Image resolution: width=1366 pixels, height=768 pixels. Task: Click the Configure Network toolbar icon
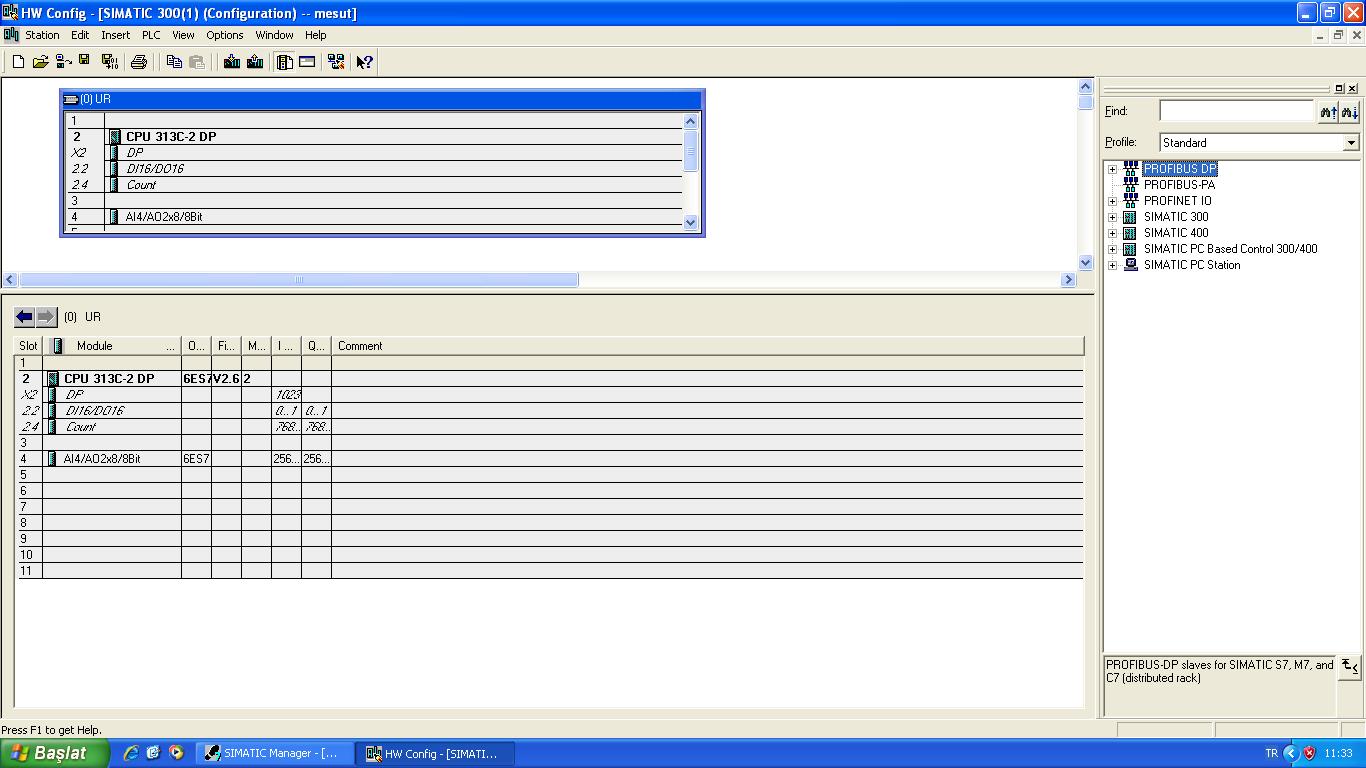335,62
